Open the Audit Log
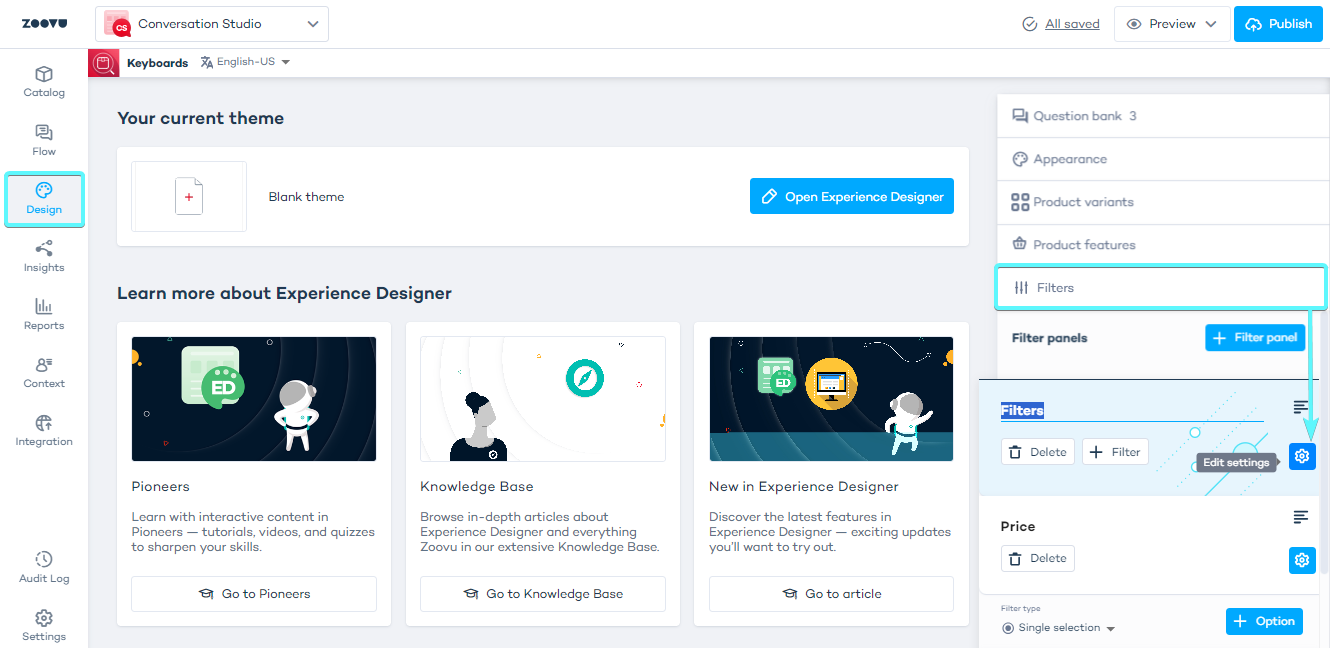1330x648 pixels. click(44, 567)
